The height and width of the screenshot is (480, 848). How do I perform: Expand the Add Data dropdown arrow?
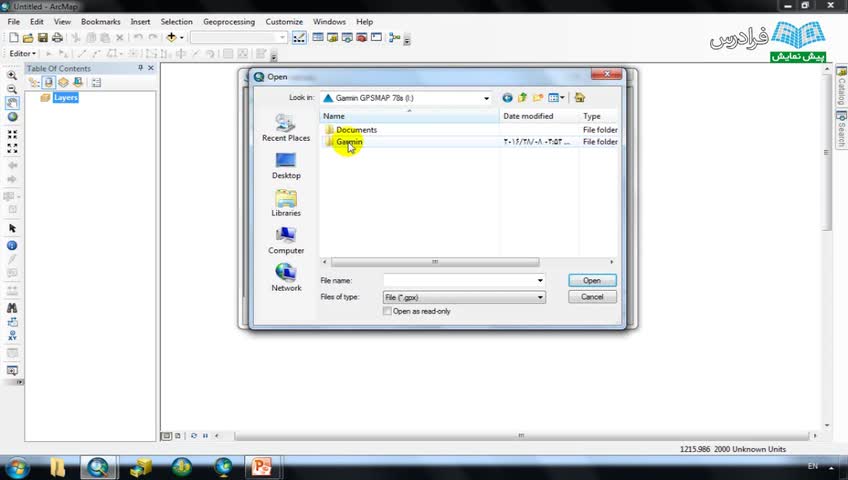click(182, 38)
